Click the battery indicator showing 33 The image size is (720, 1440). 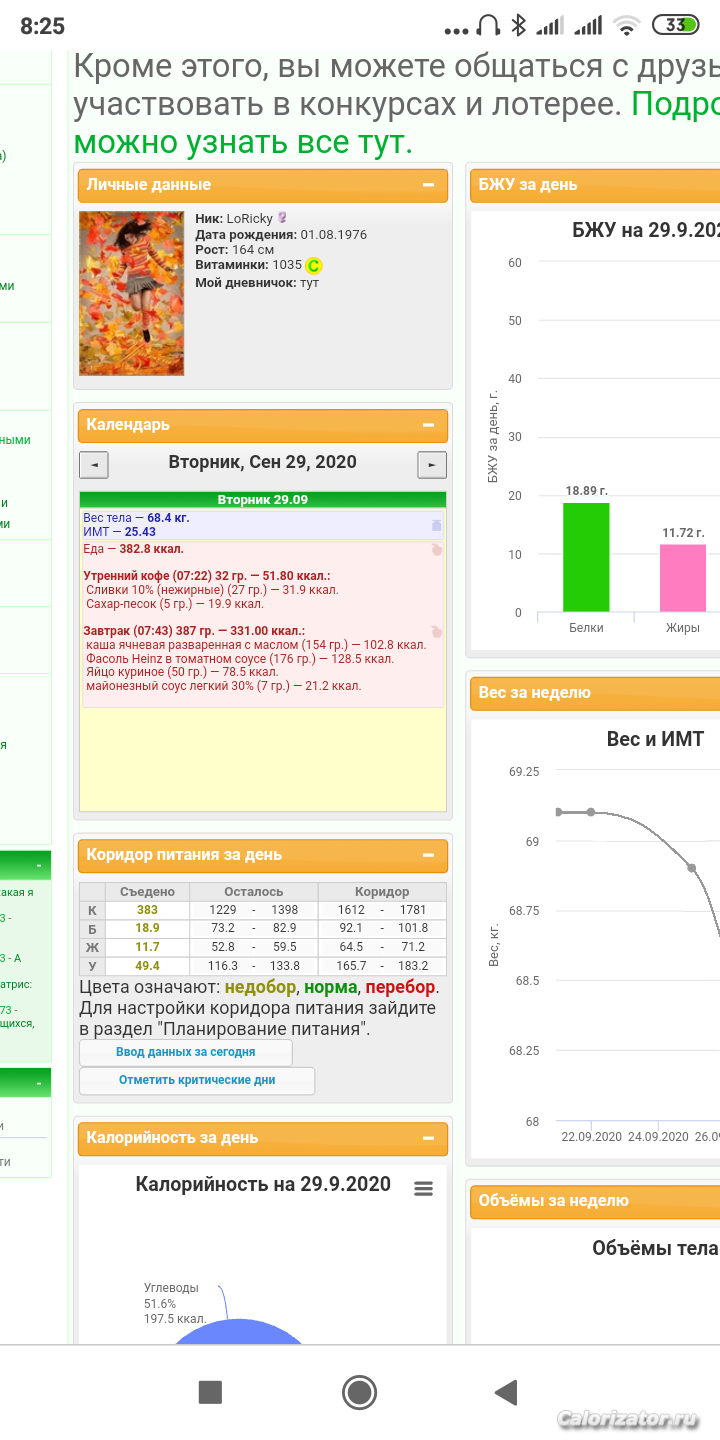click(676, 25)
